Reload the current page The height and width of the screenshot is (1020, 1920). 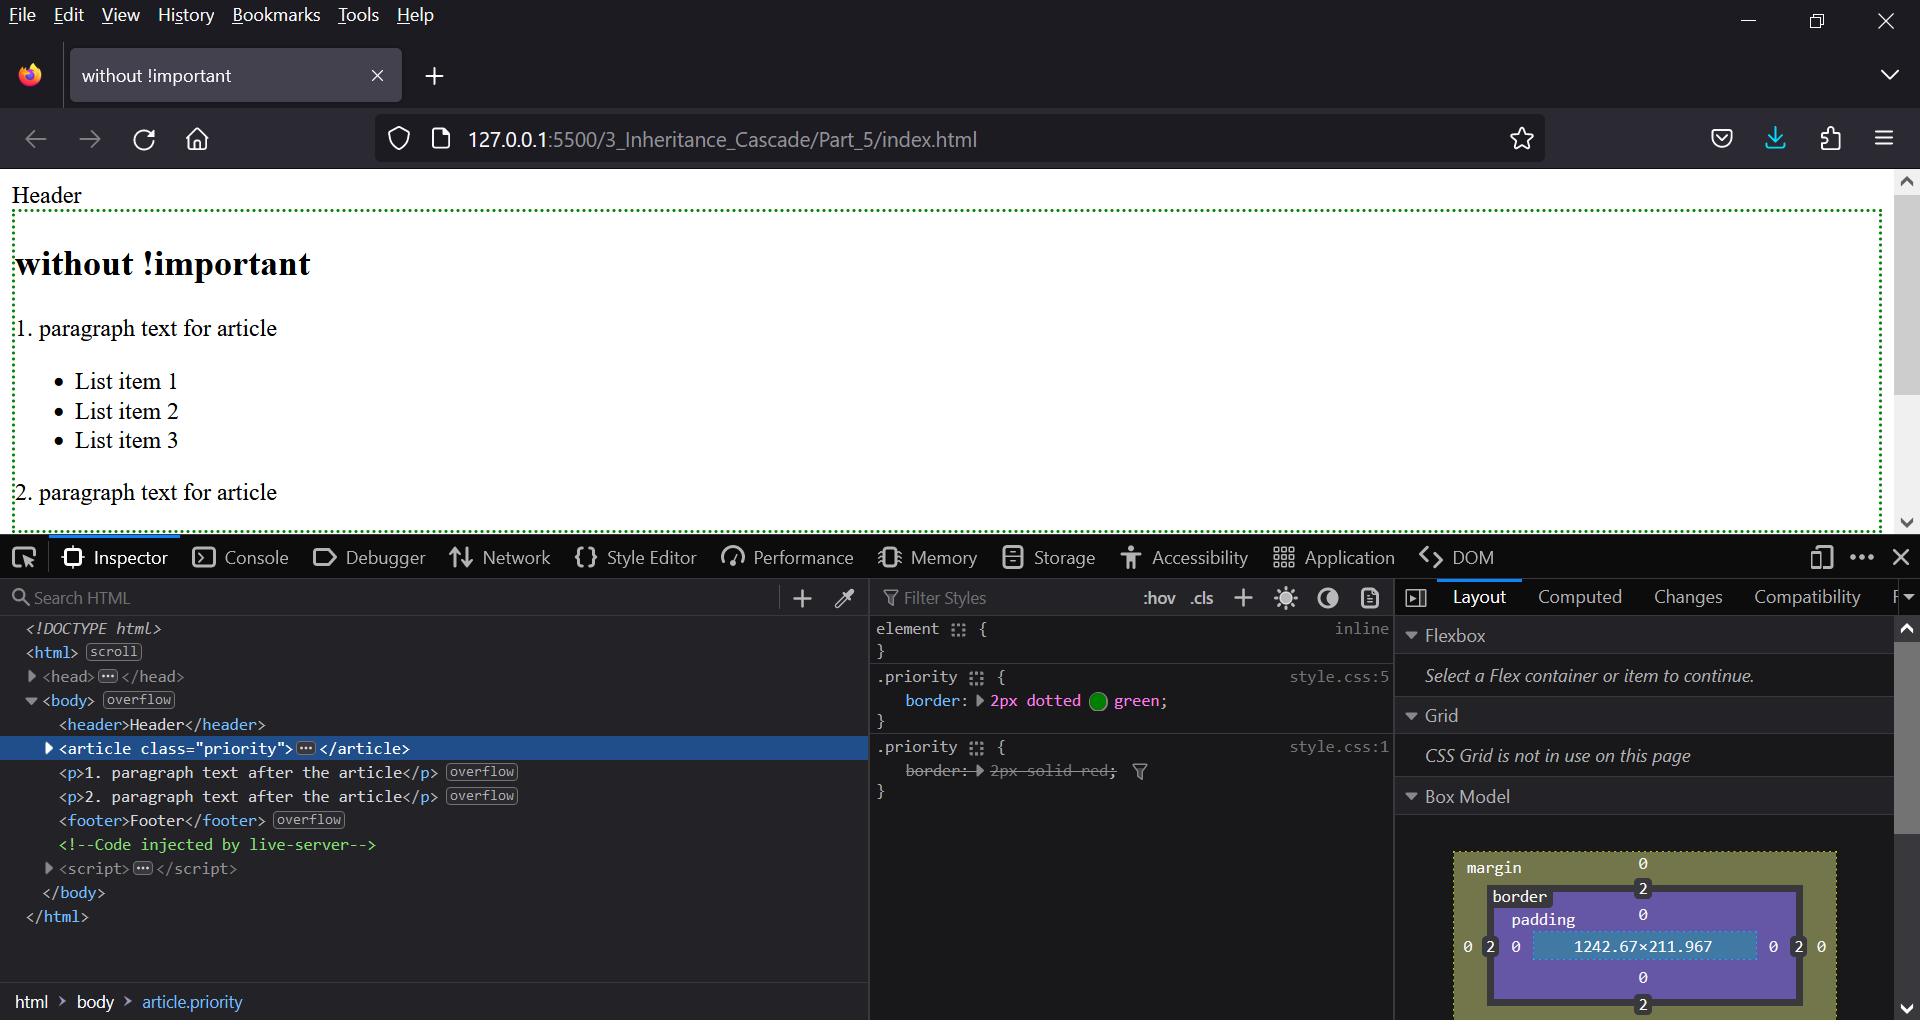(144, 139)
